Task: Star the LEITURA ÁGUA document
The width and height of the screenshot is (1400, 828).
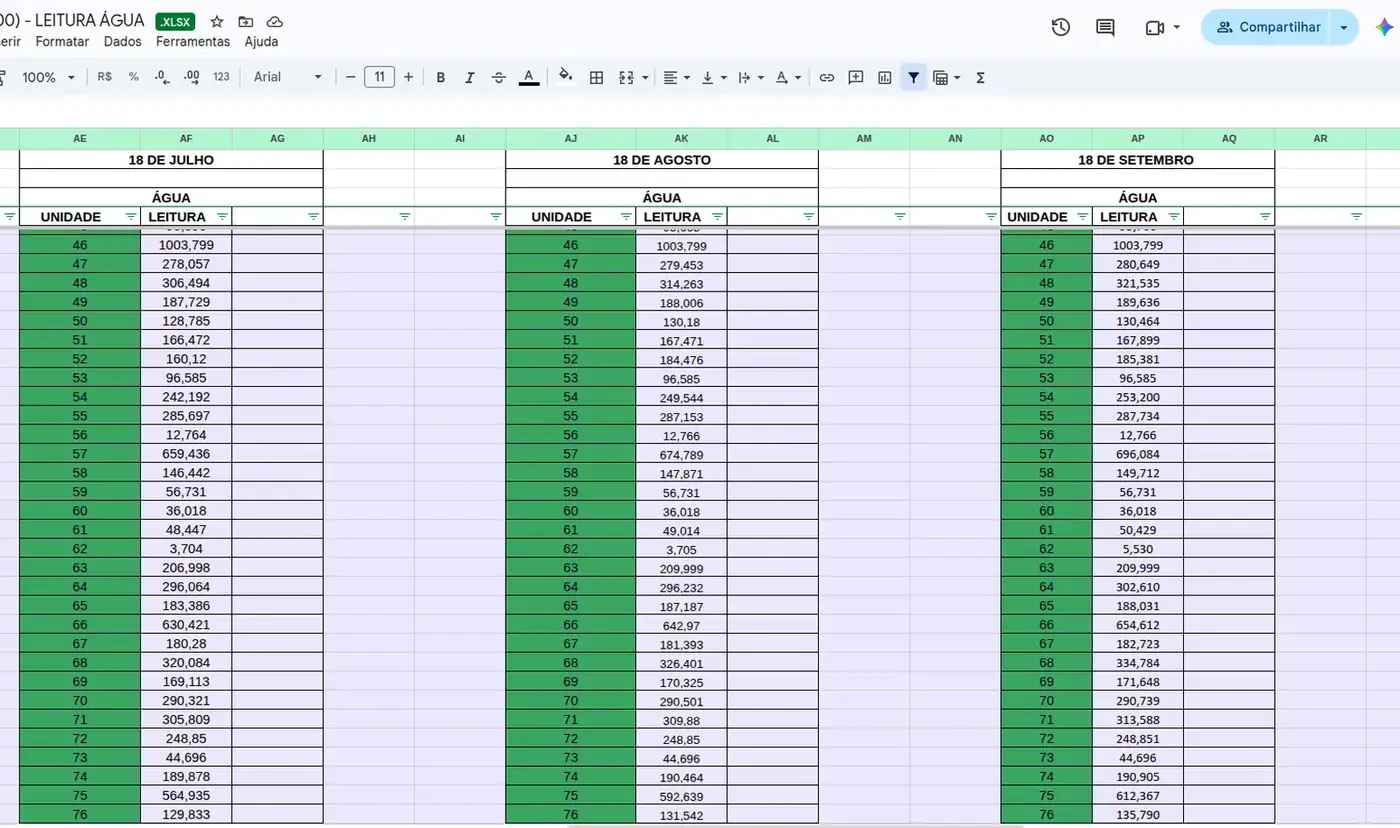Action: [217, 22]
